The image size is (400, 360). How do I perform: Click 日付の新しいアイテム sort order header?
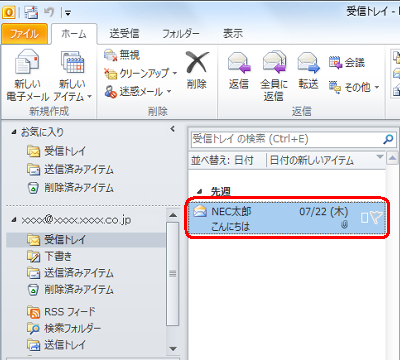coord(311,161)
